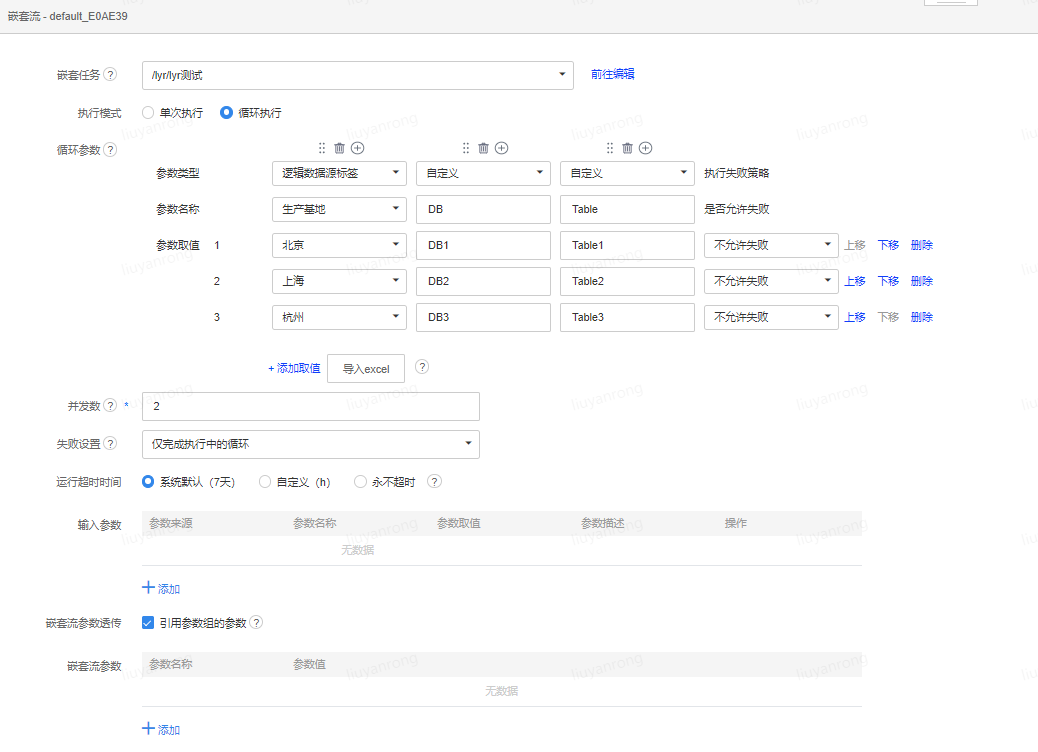Open help icon next to 并发数

(x=111, y=405)
